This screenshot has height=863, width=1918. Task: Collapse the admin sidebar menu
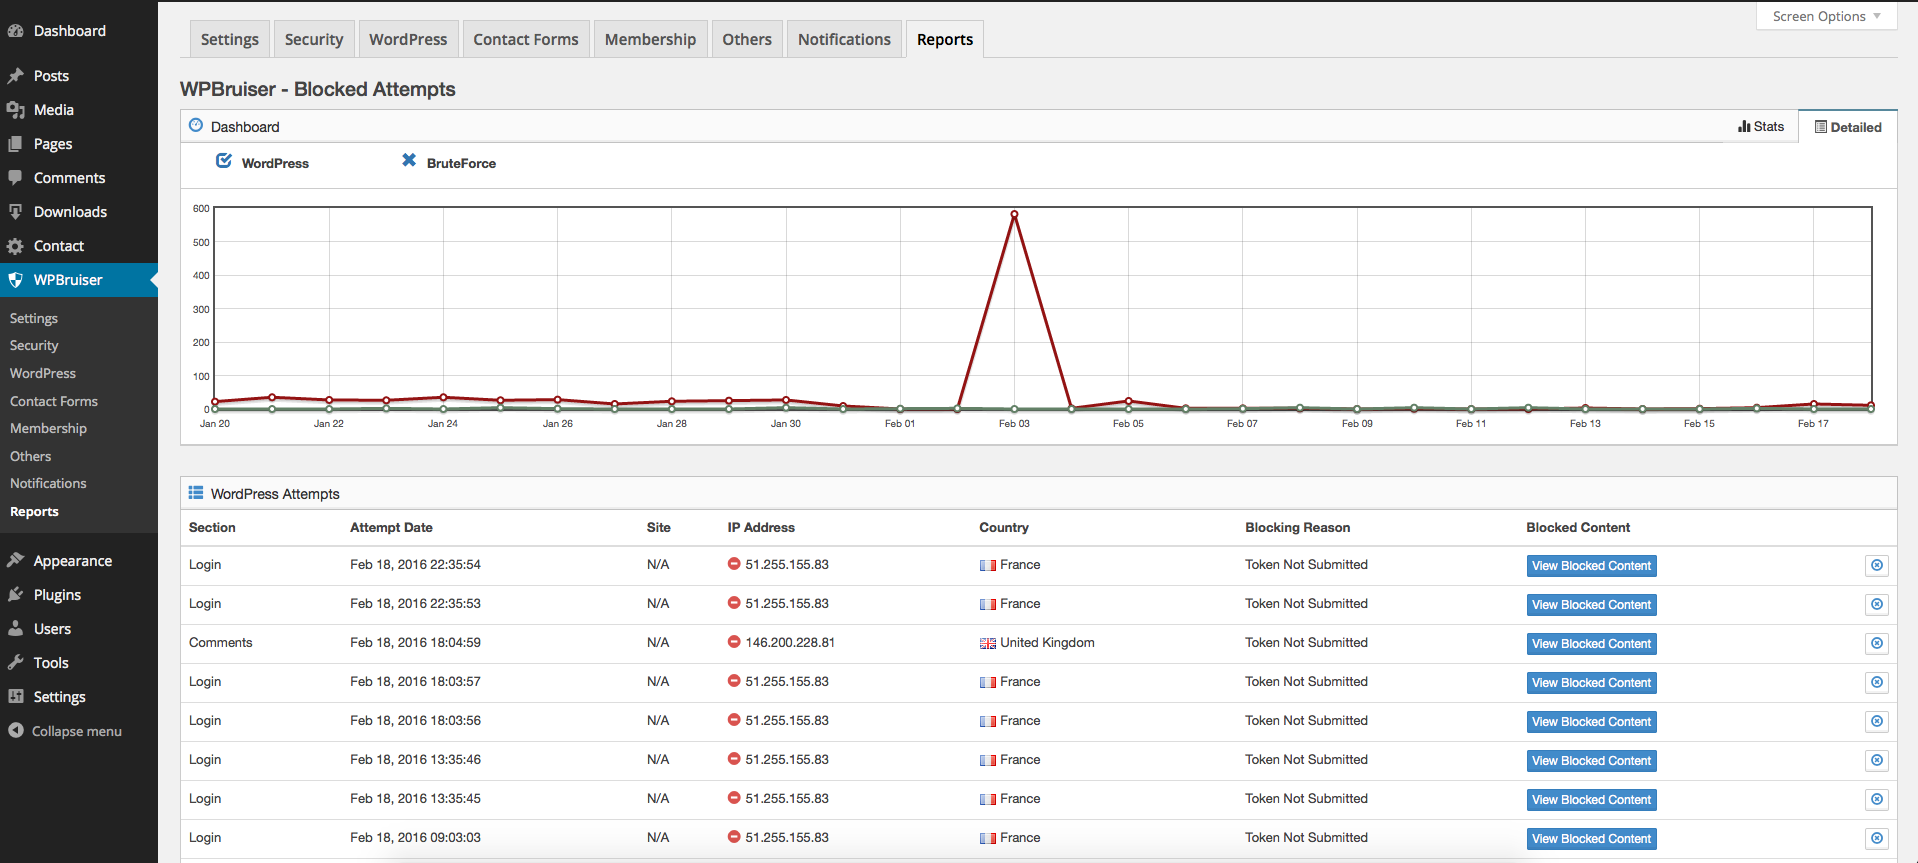coord(65,731)
